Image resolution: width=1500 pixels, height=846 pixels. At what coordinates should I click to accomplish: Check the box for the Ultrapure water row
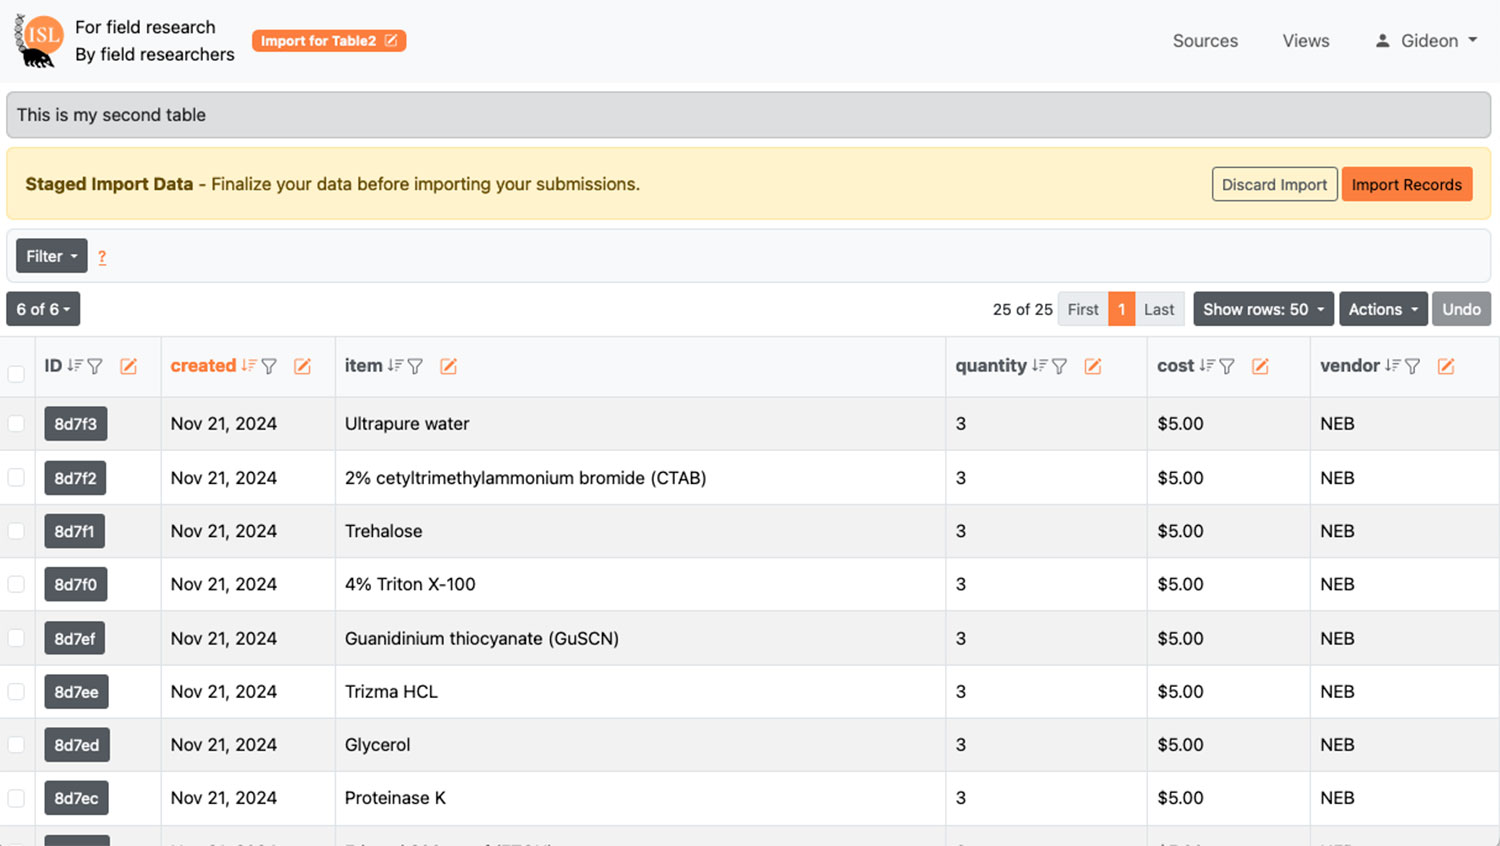16,424
